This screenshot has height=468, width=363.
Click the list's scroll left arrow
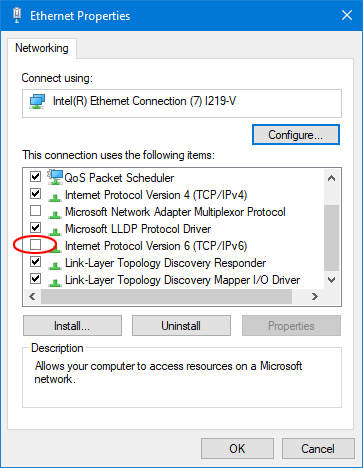(32, 296)
